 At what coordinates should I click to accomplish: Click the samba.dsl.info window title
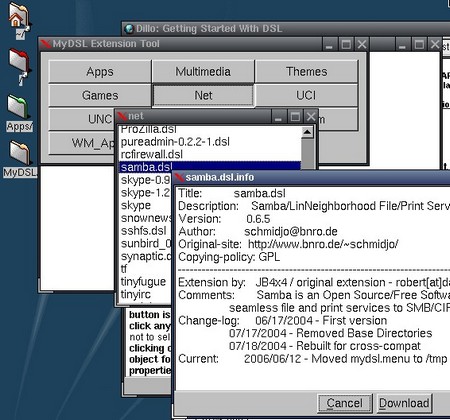(220, 177)
